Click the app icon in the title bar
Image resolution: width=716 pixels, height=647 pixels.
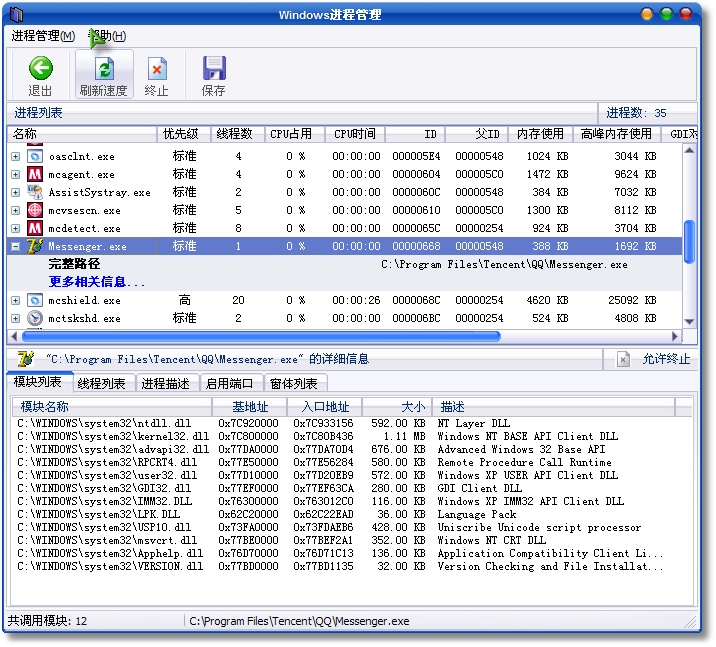point(16,15)
